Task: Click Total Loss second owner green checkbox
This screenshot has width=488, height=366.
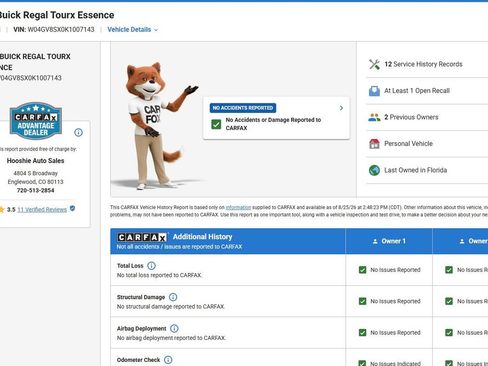Action: tap(449, 270)
